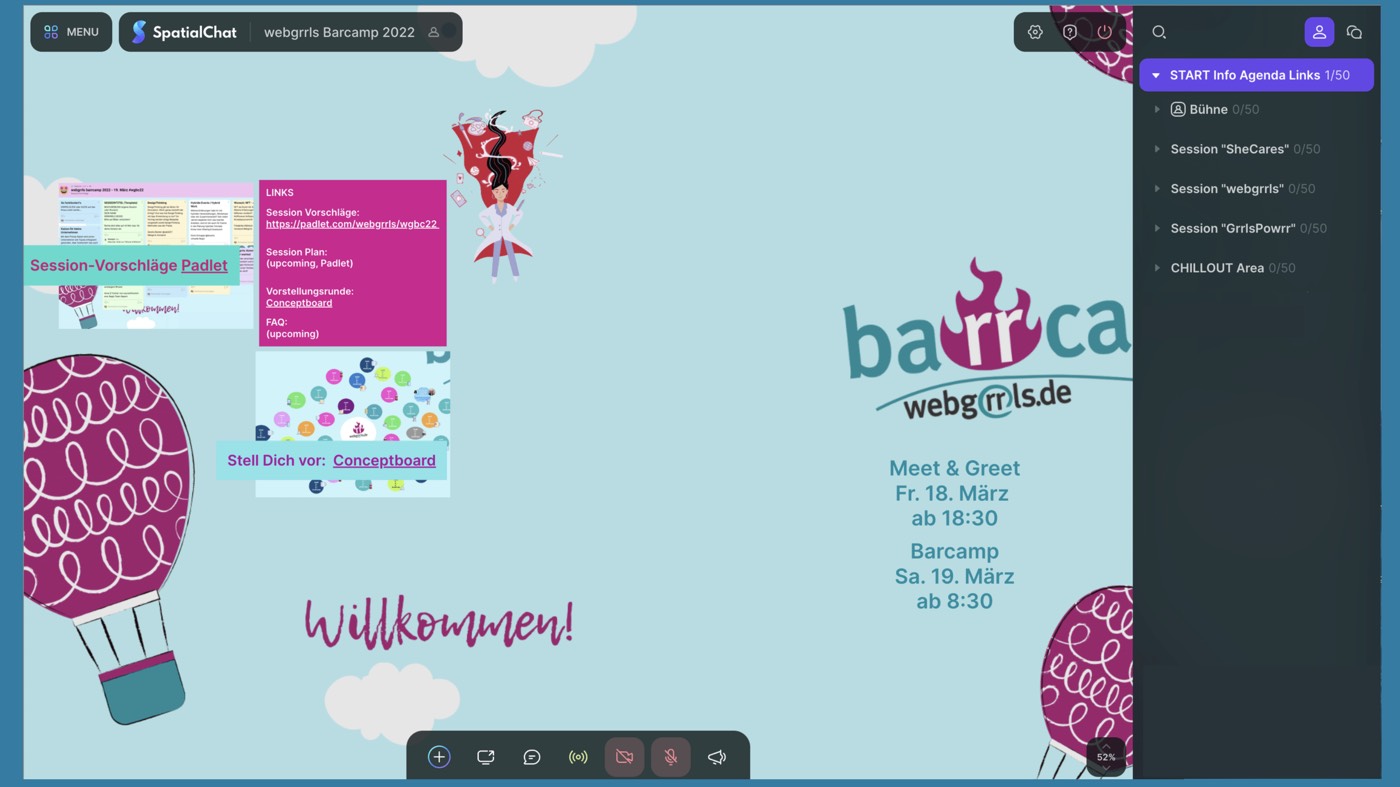Image resolution: width=1400 pixels, height=787 pixels.
Task: Collapse the START Info Agenda Links room
Action: [1156, 75]
